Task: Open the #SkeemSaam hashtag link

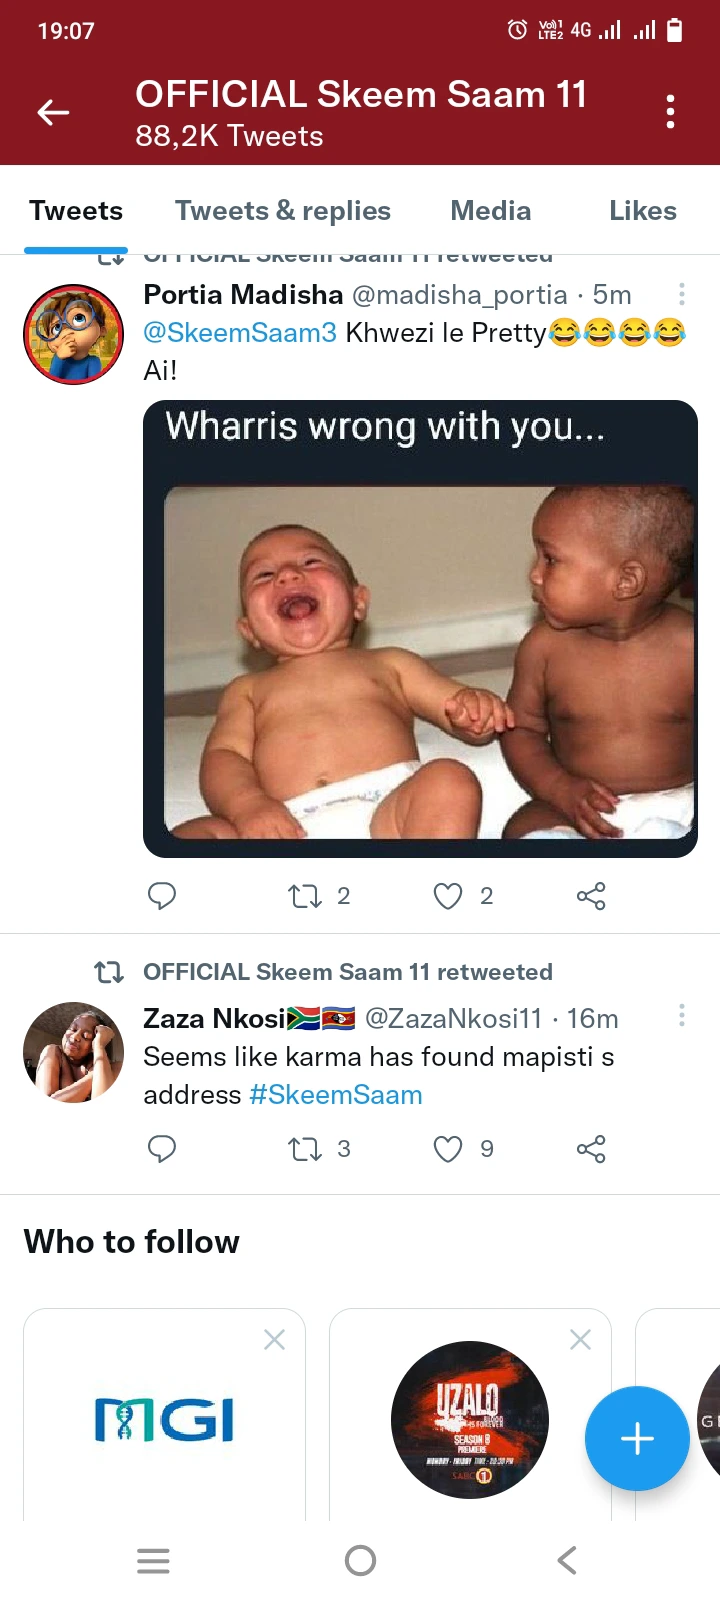Action: click(x=336, y=1095)
